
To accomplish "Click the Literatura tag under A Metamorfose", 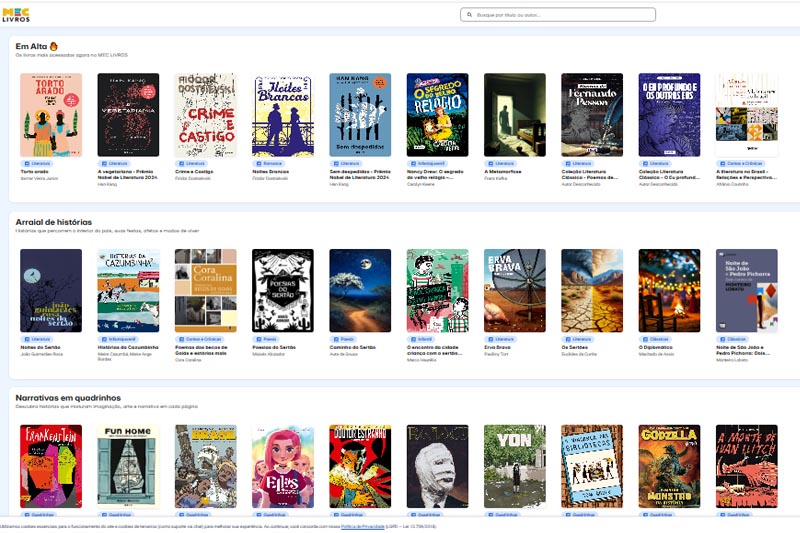I will pyautogui.click(x=501, y=164).
